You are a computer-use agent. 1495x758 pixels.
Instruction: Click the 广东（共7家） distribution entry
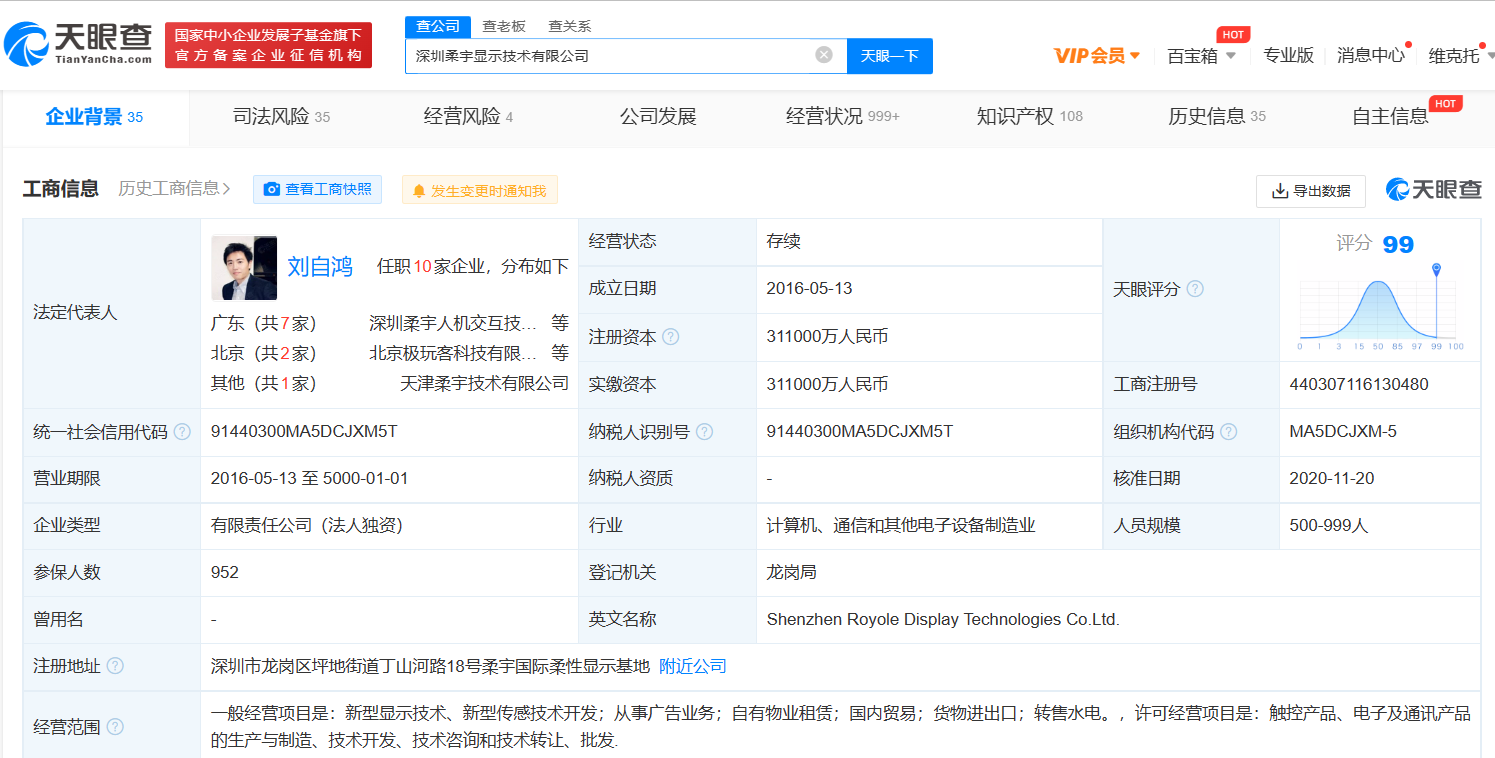pos(263,323)
